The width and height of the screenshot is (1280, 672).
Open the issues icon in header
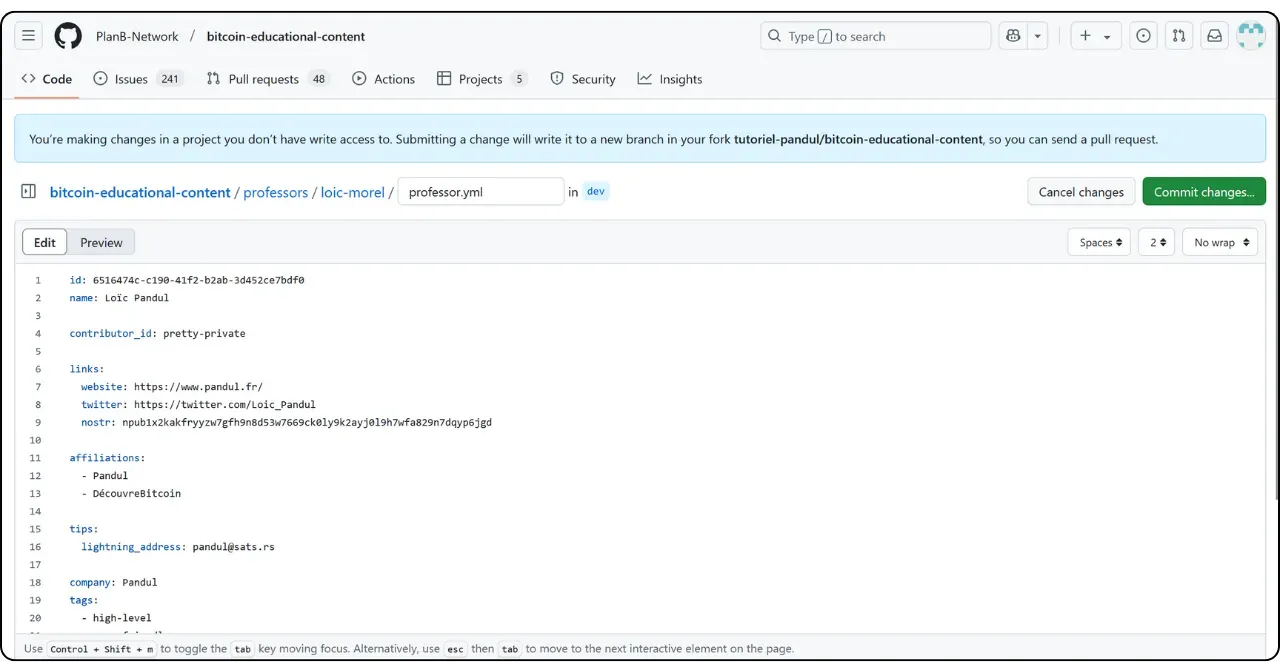(1143, 36)
